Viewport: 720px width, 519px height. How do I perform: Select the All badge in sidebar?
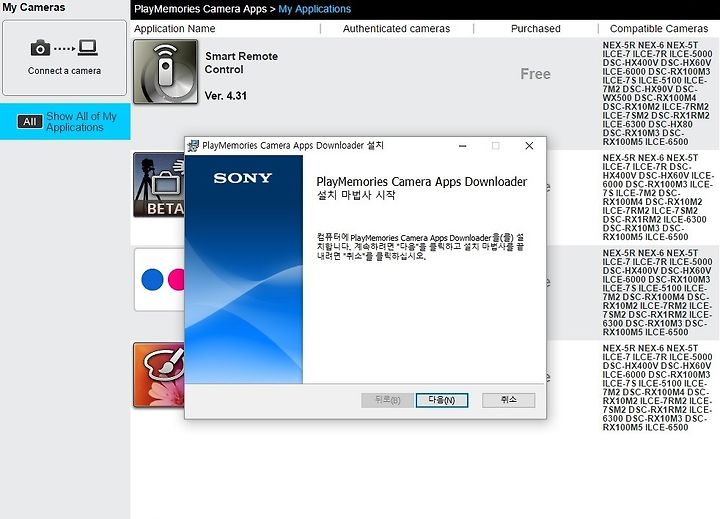30,122
